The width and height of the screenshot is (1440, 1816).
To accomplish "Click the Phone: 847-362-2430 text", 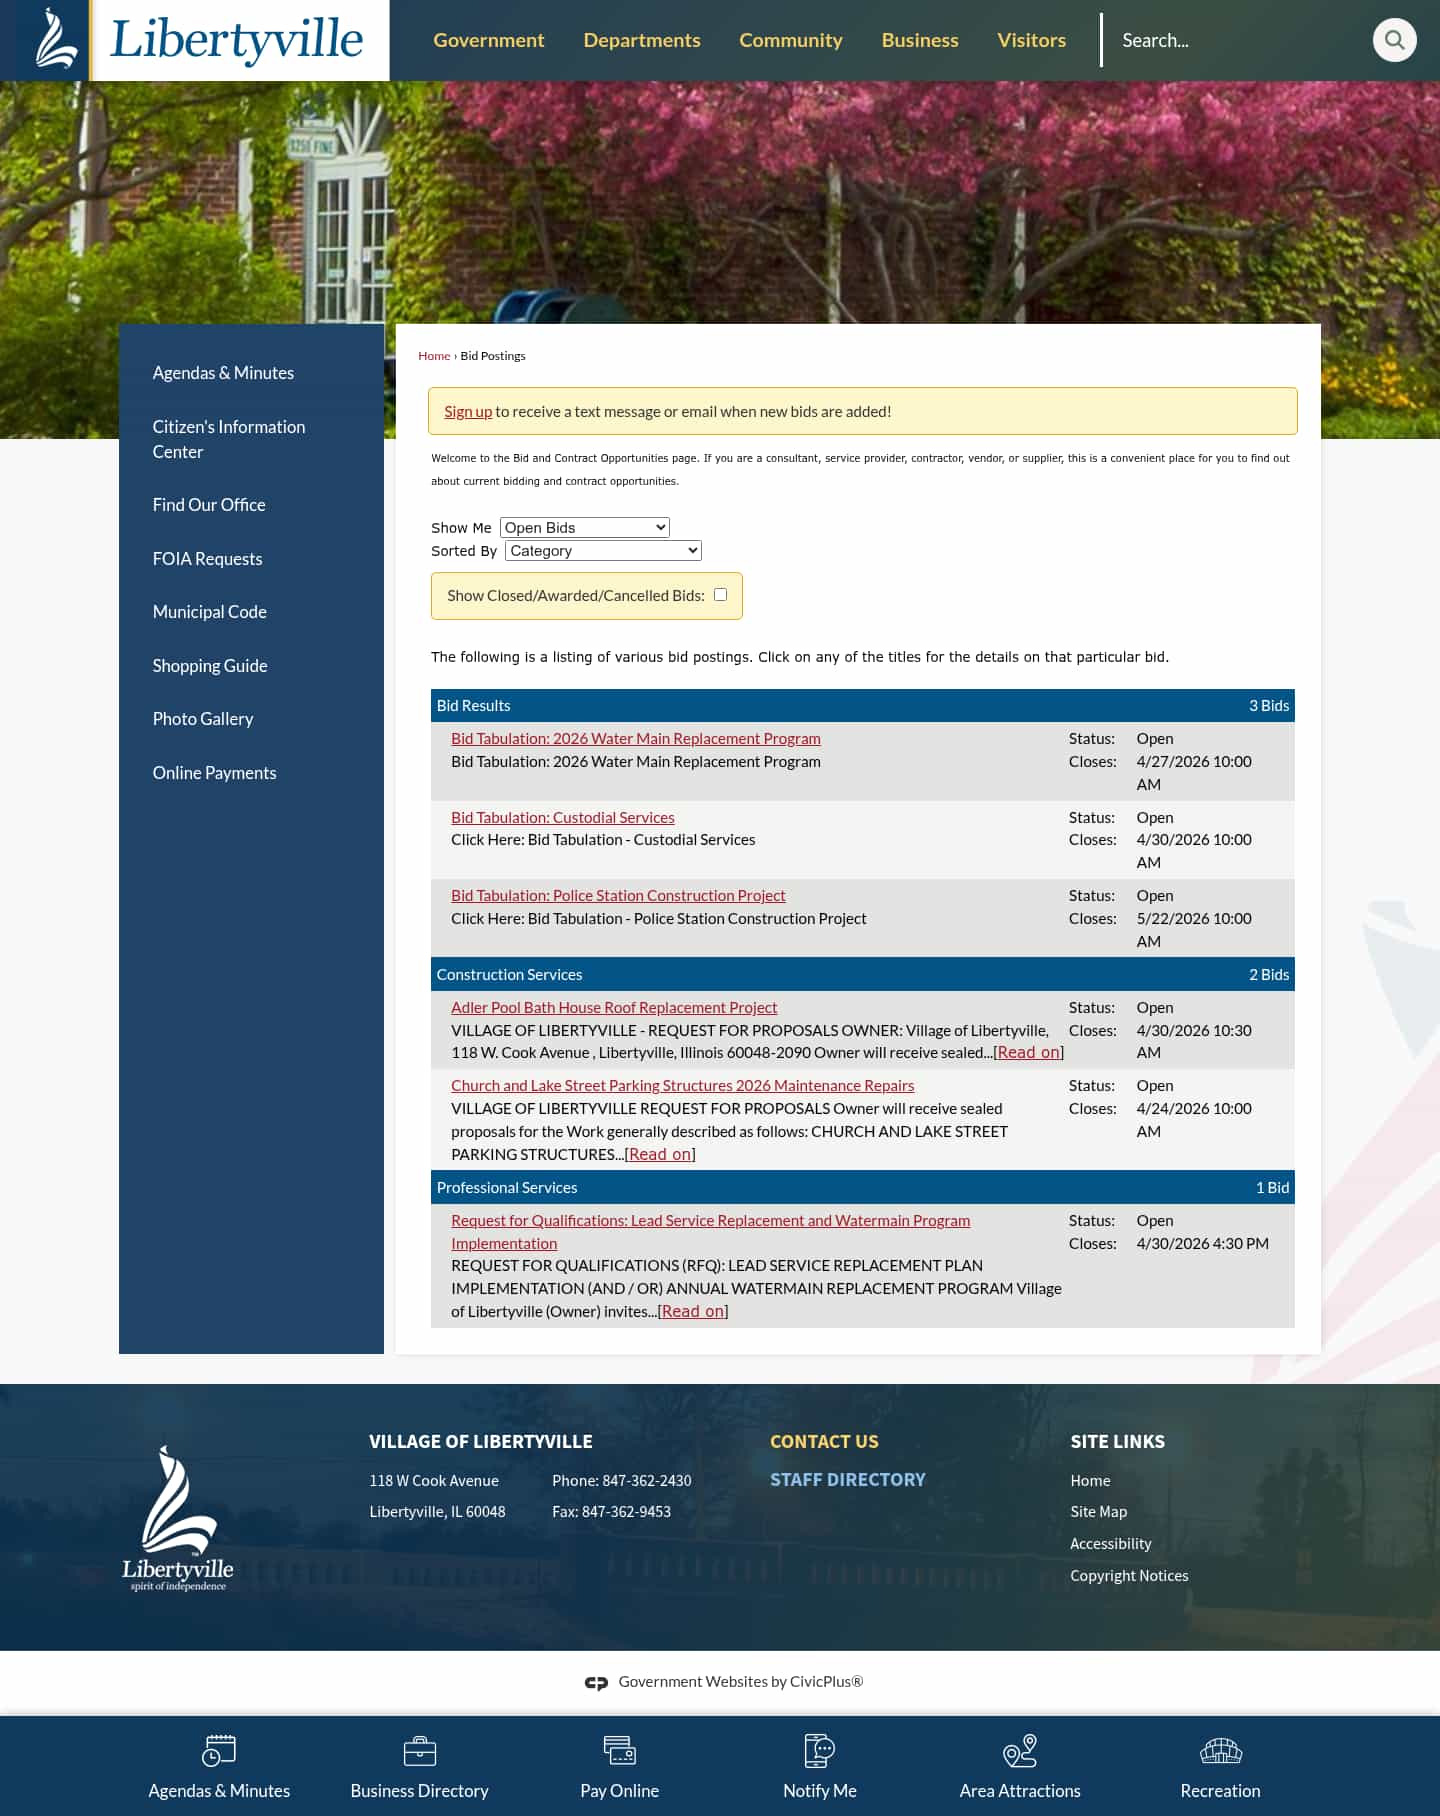I will [622, 1481].
